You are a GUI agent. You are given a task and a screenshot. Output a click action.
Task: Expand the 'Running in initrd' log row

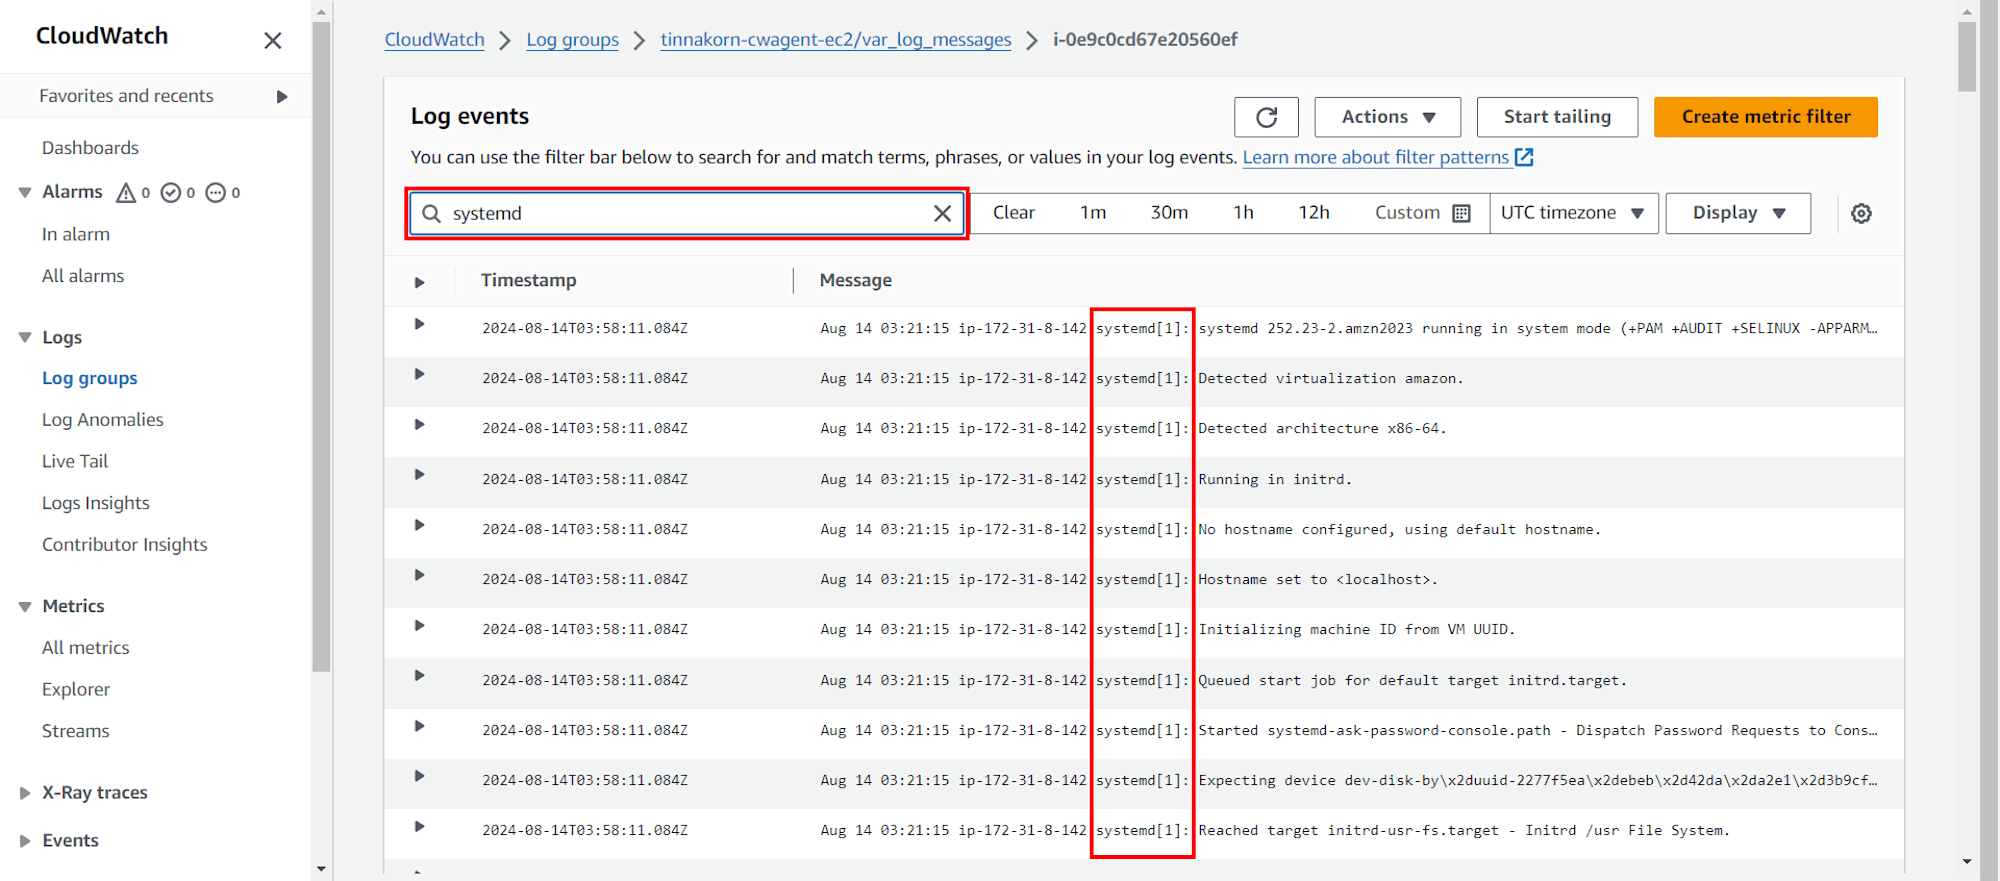click(420, 474)
